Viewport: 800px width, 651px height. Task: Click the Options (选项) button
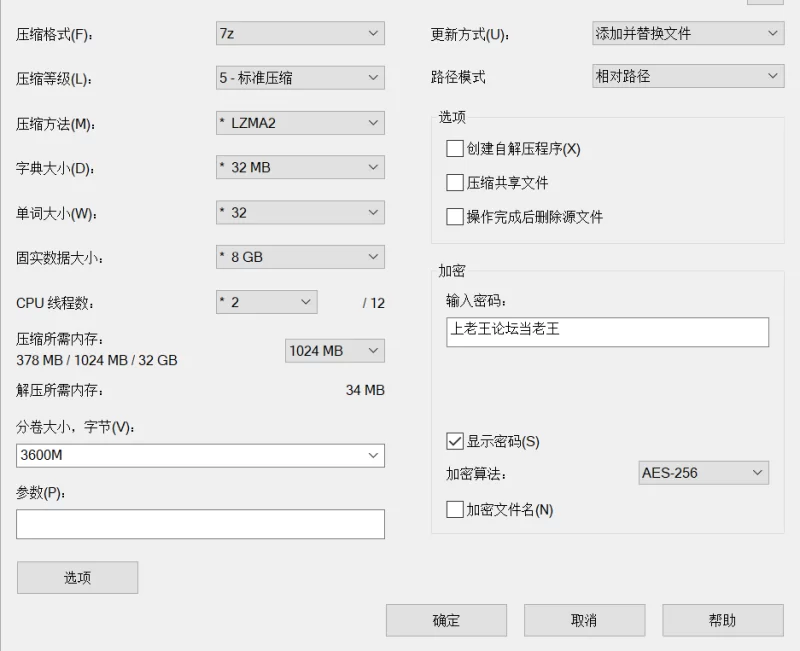[78, 577]
